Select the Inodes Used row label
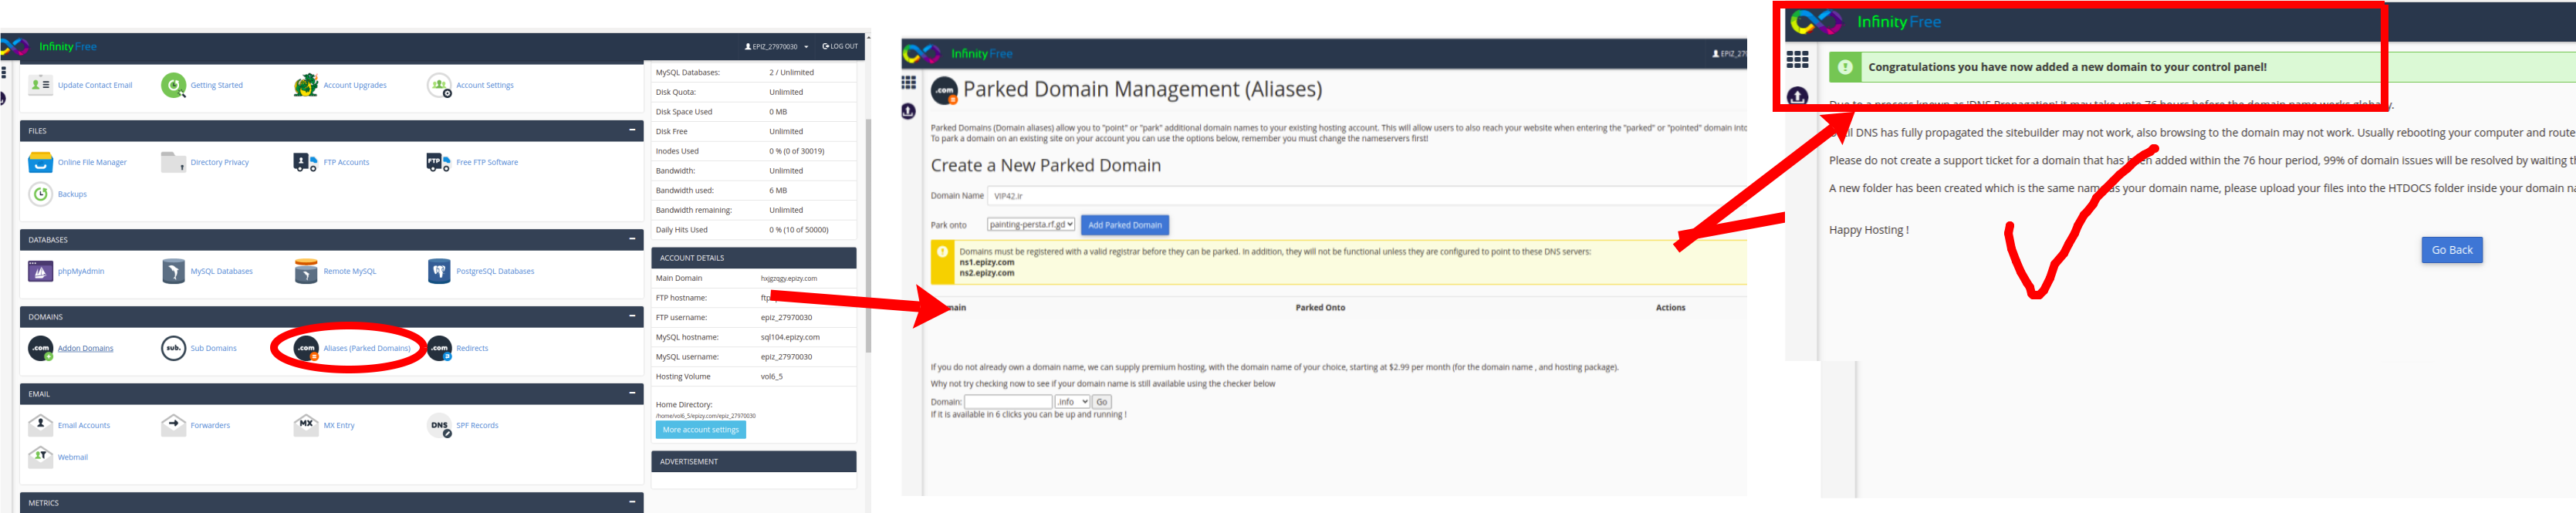This screenshot has width=2576, height=513. tap(677, 151)
